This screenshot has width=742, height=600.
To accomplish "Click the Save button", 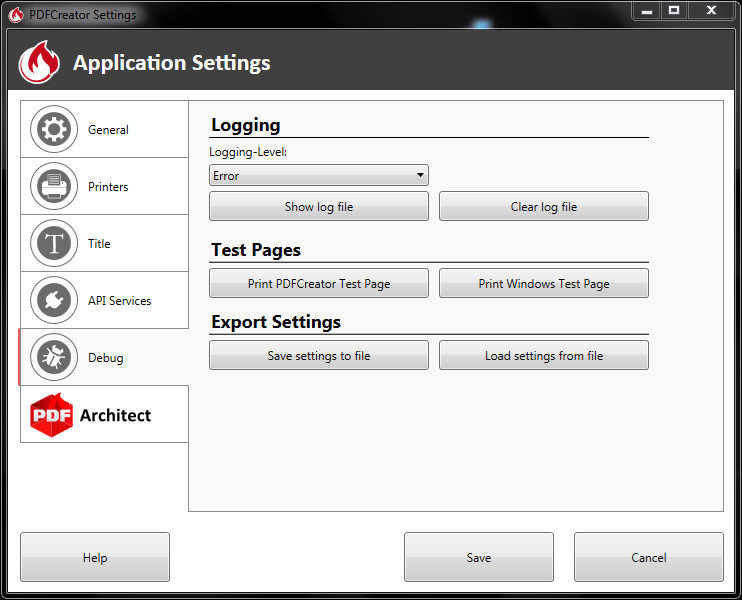I will (x=478, y=557).
